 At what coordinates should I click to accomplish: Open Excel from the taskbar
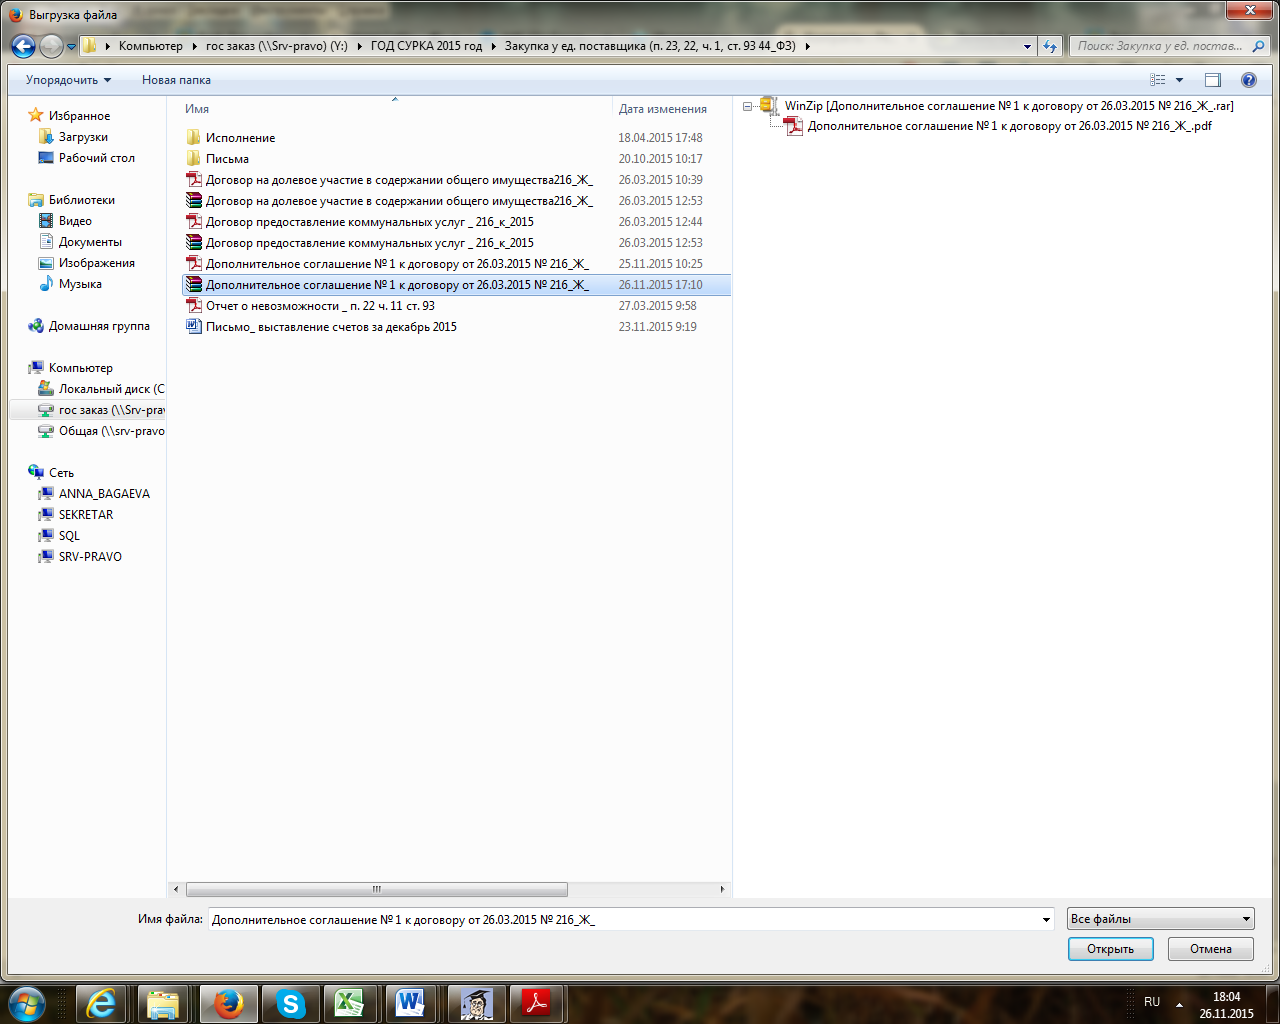pyautogui.click(x=351, y=1003)
